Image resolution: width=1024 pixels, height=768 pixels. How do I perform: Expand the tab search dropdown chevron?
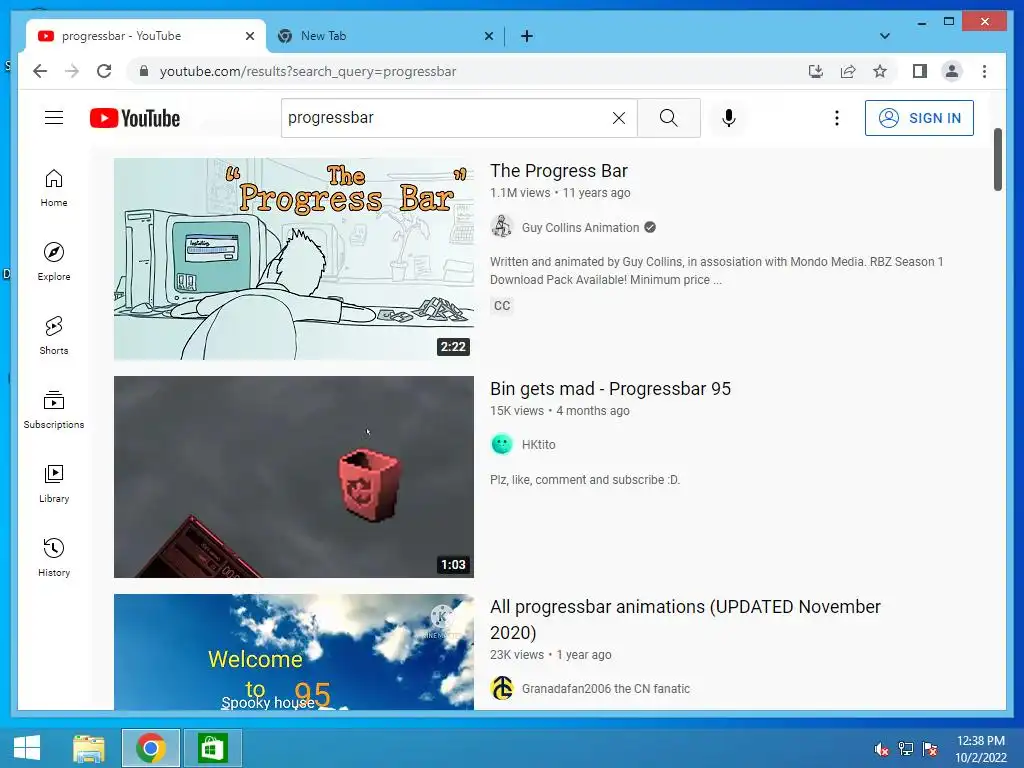point(884,36)
